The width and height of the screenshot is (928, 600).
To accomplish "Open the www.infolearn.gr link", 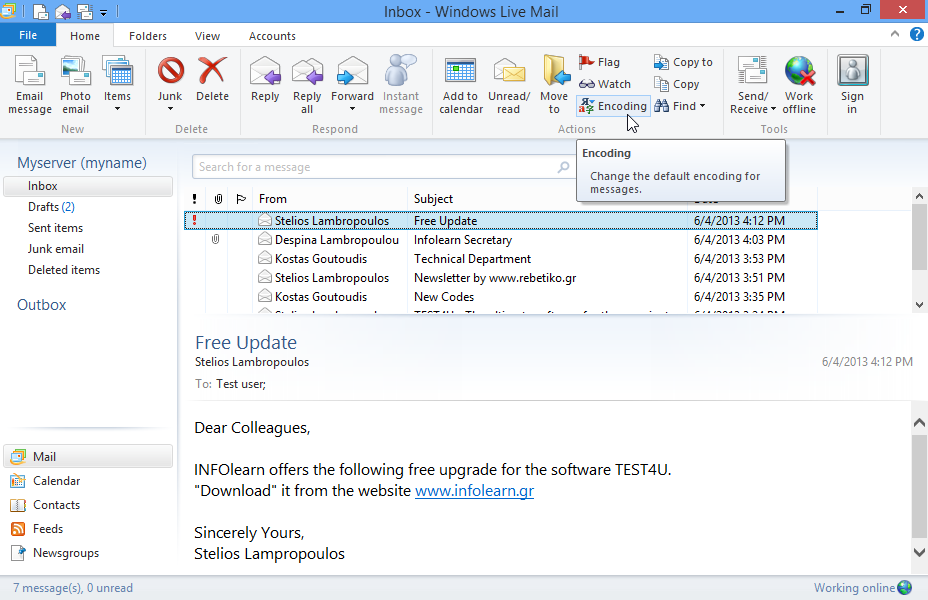I will click(474, 491).
